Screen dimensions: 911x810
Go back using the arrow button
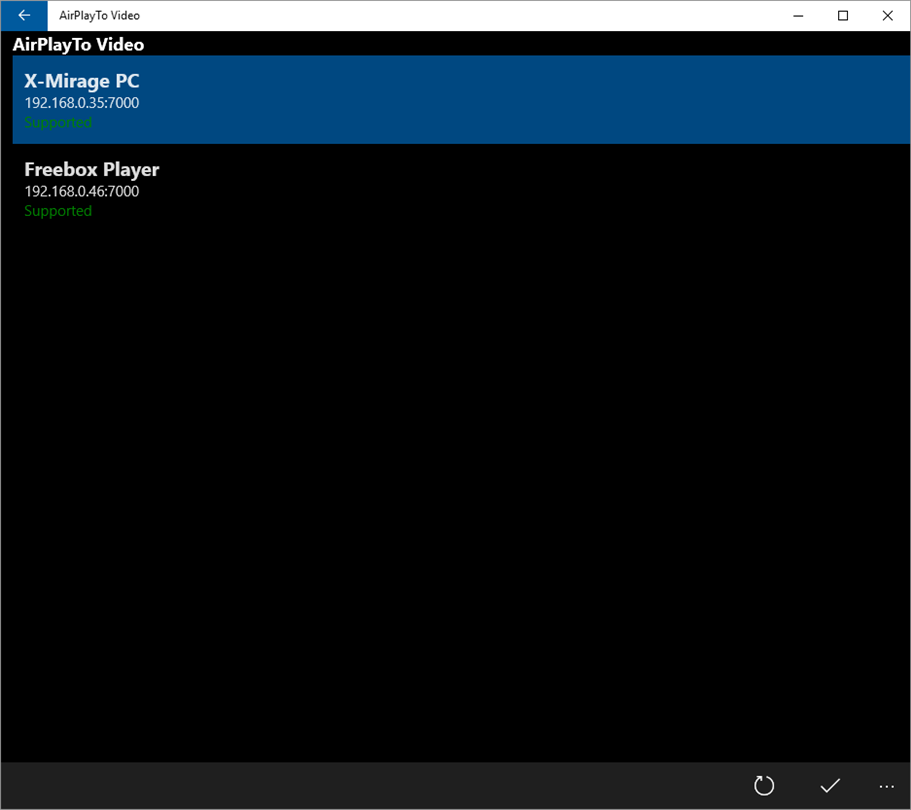click(x=24, y=16)
